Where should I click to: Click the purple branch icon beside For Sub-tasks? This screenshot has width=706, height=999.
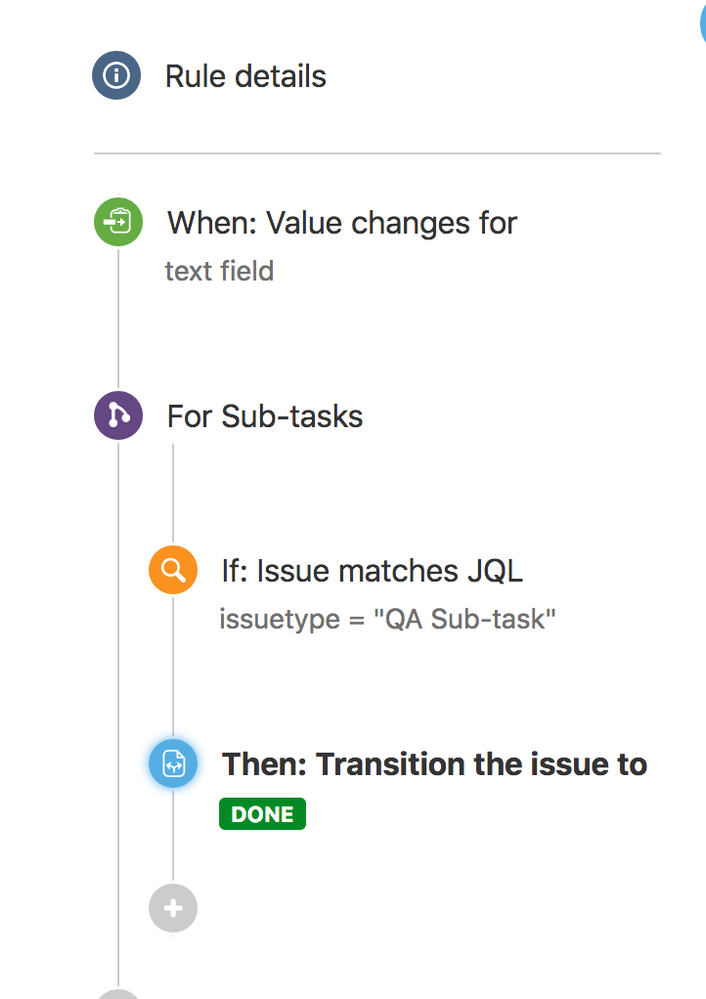[x=117, y=415]
